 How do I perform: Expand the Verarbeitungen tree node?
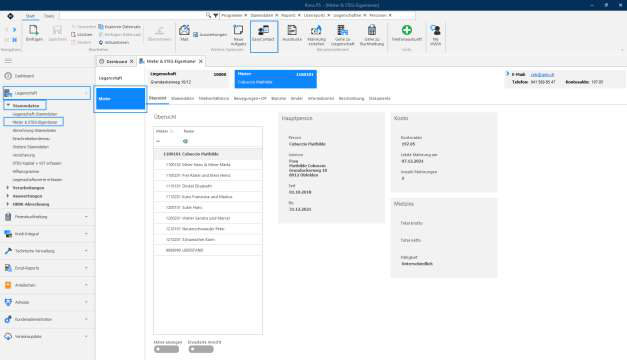click(8, 188)
